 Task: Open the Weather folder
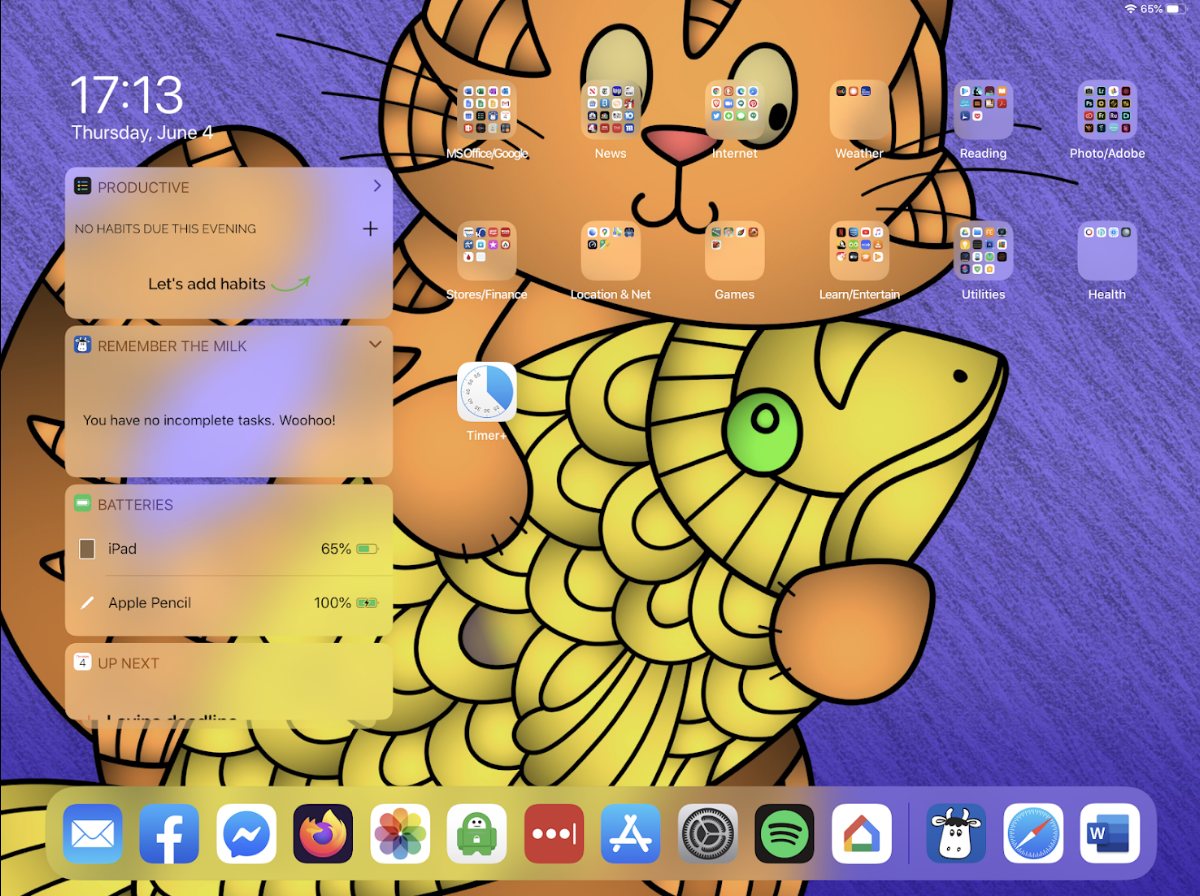click(859, 110)
